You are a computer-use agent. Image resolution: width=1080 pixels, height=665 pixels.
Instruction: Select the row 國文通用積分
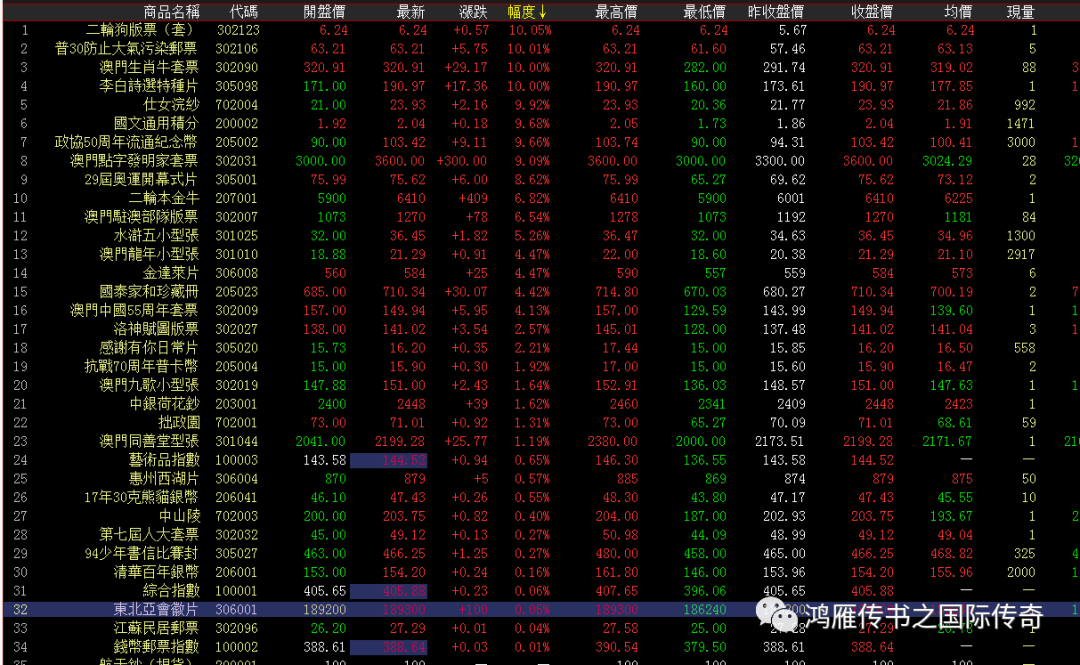(541, 123)
